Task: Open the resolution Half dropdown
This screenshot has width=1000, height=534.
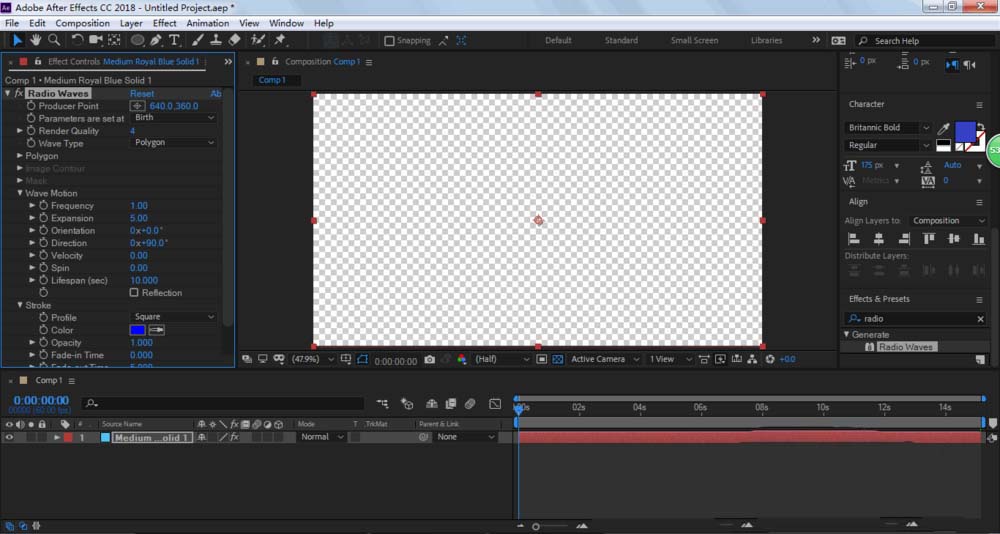Action: coord(501,360)
